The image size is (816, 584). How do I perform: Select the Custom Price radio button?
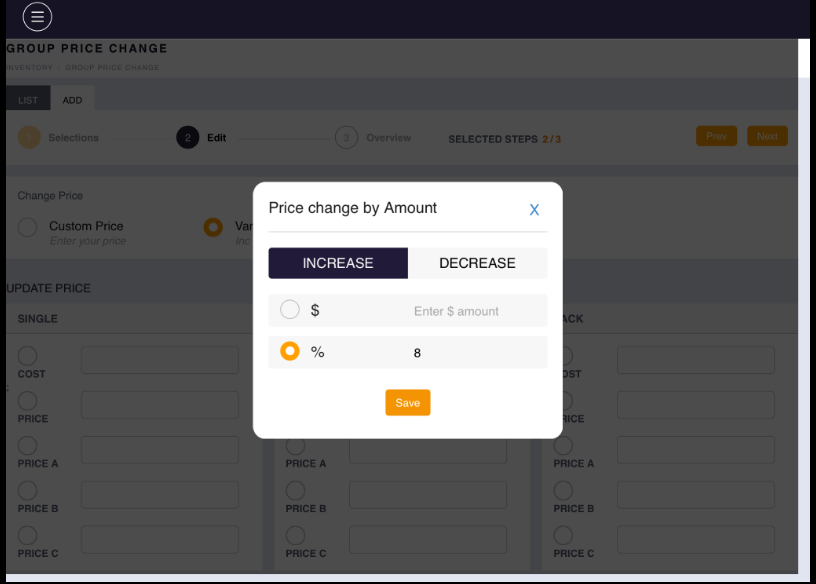pos(28,227)
